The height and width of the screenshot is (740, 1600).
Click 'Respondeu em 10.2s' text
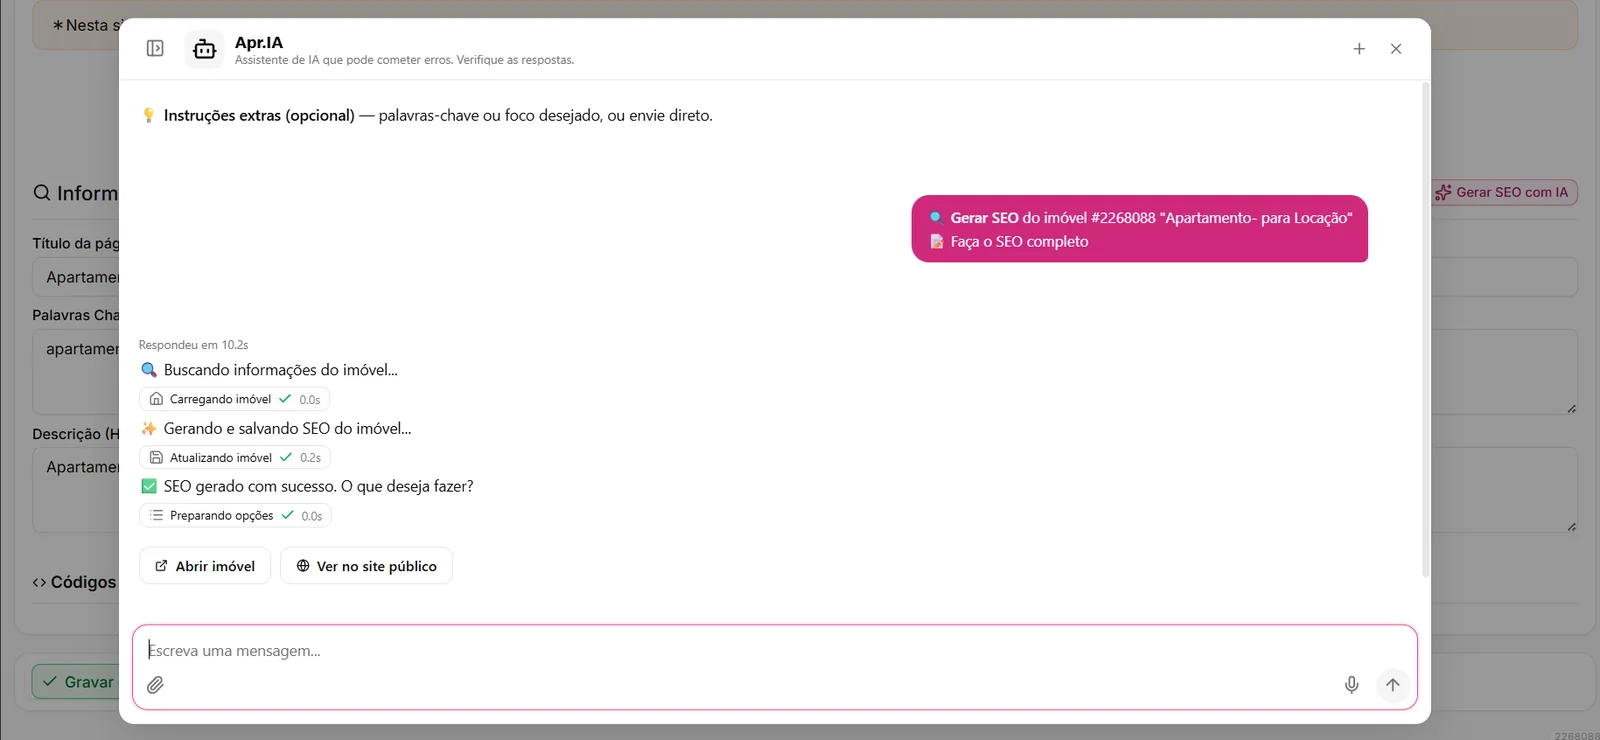coord(193,345)
